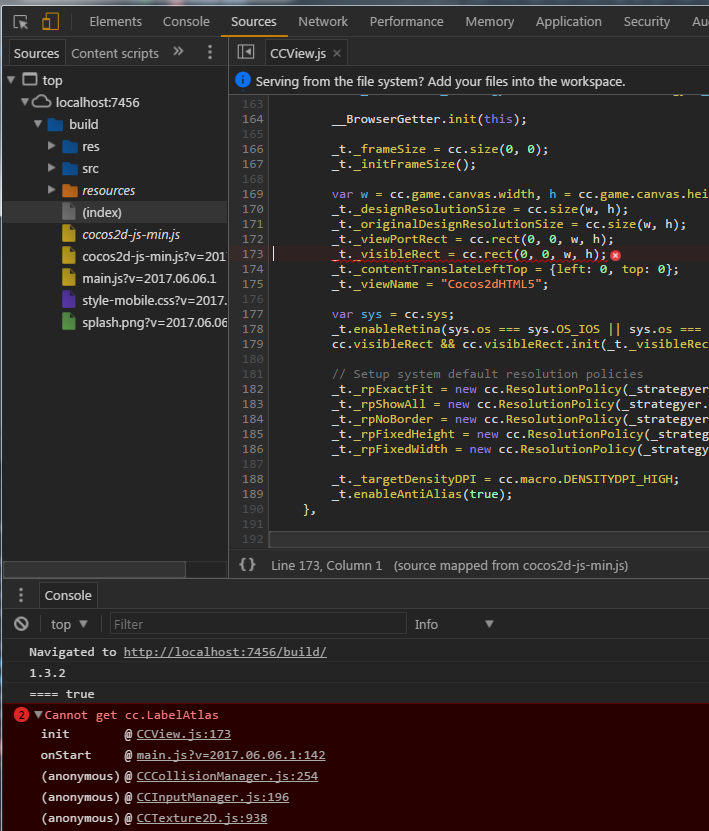This screenshot has width=709, height=831.
Task: Clear the console with the clear icon
Action: (x=21, y=624)
